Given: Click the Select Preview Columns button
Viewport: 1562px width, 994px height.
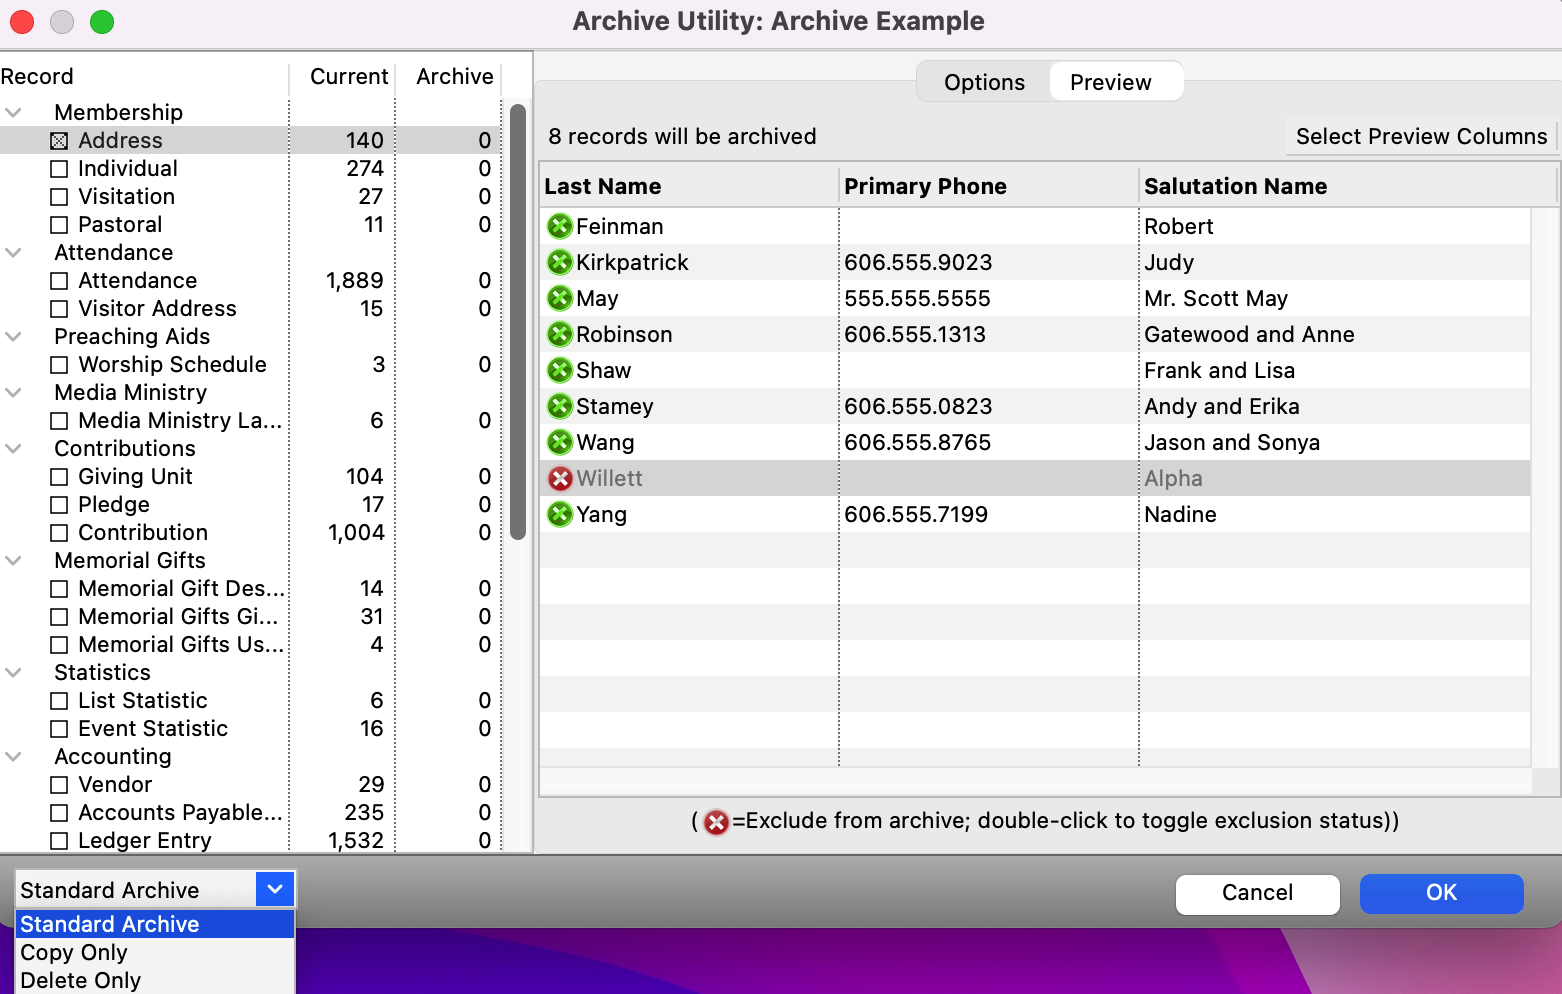Looking at the screenshot, I should (1420, 136).
